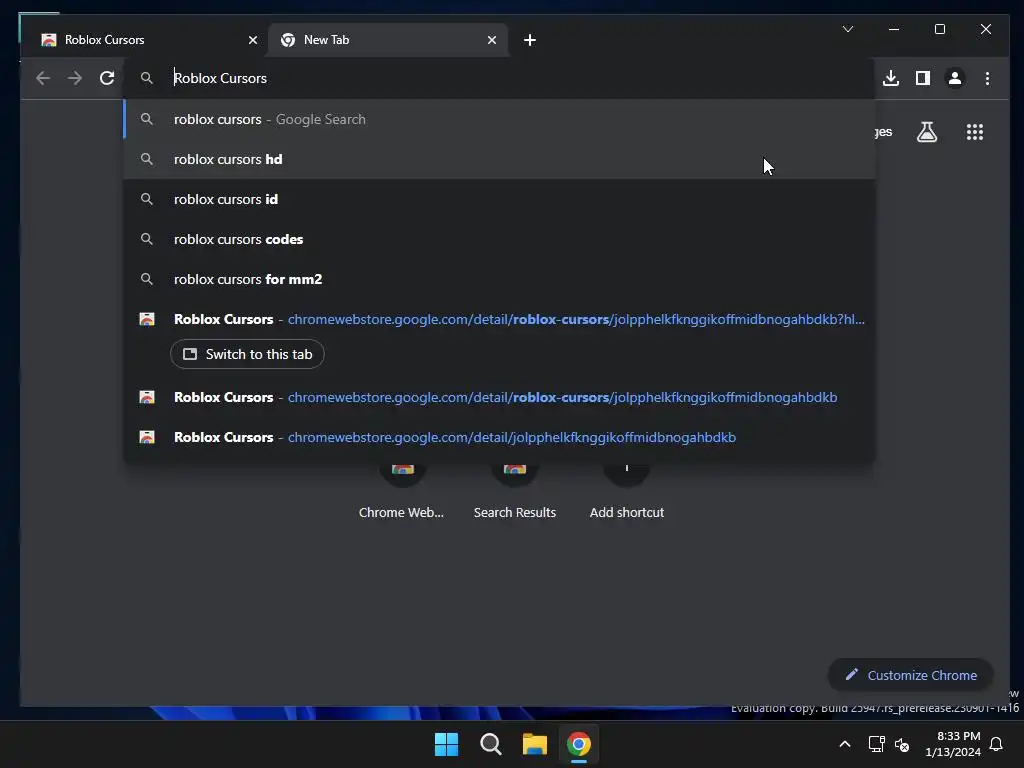This screenshot has width=1024, height=768.
Task: Show hidden system tray icons
Action: click(844, 744)
